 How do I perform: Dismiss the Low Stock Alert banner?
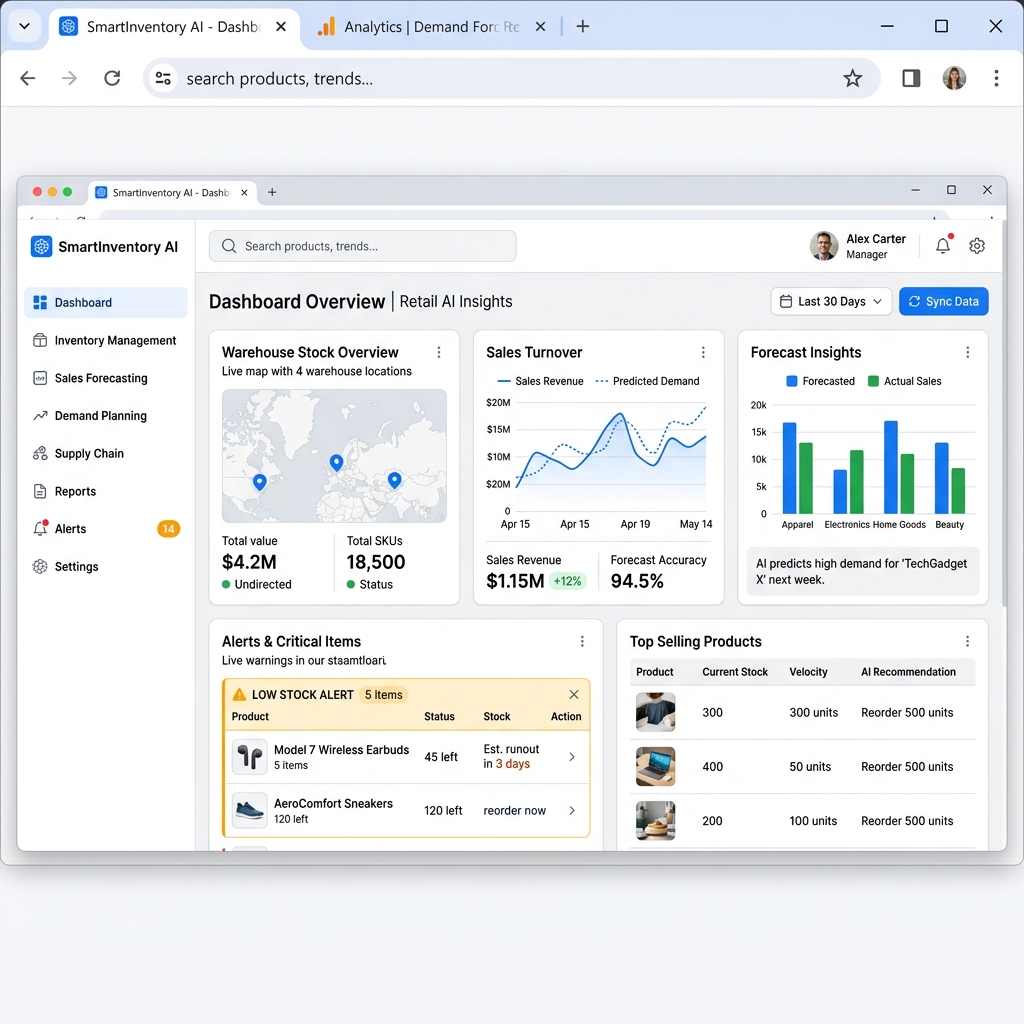574,694
